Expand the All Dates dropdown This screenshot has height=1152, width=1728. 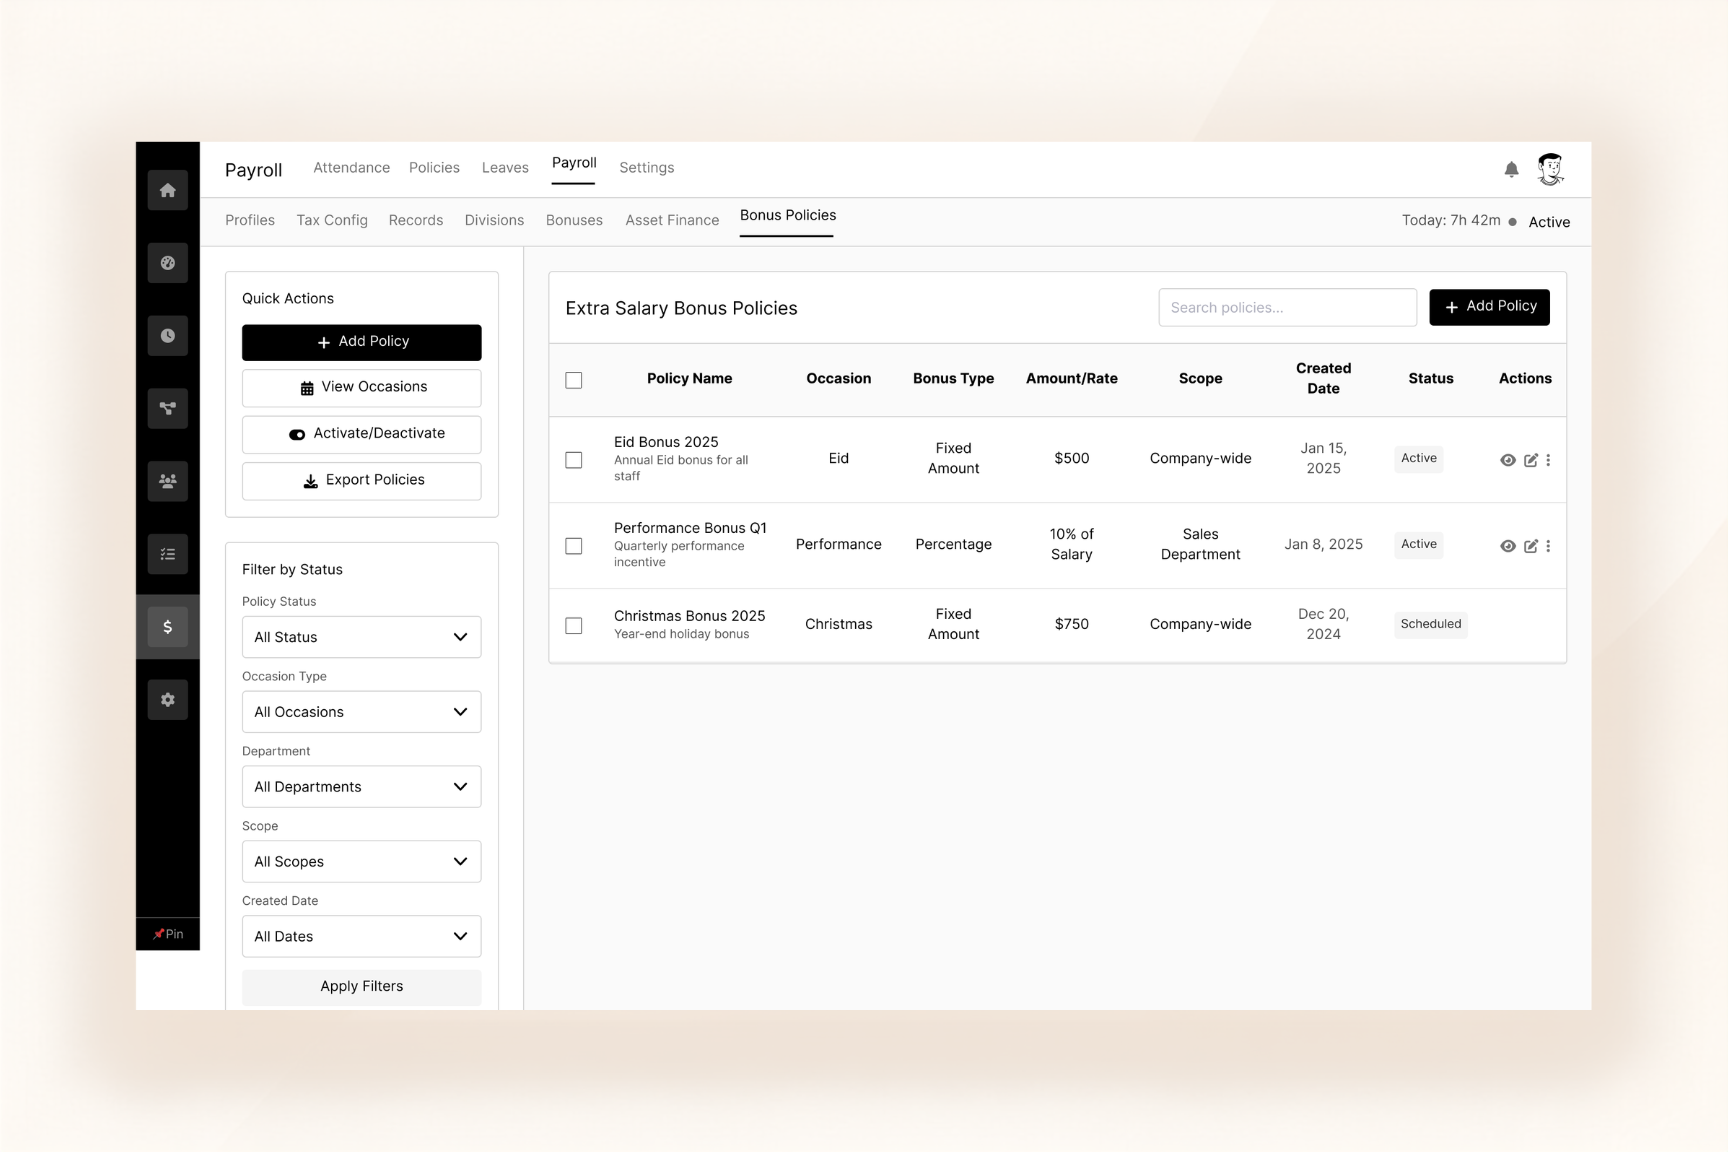click(x=361, y=937)
